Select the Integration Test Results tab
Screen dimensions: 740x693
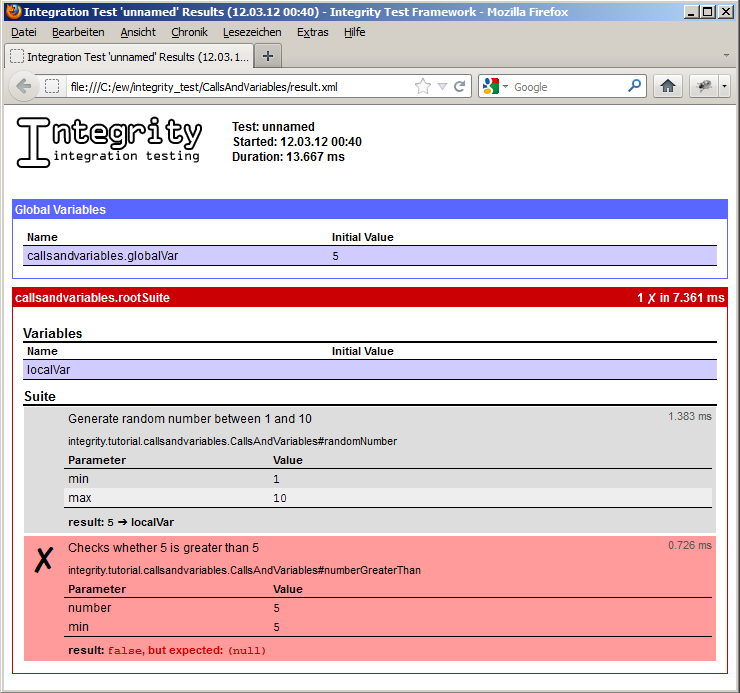(x=130, y=56)
